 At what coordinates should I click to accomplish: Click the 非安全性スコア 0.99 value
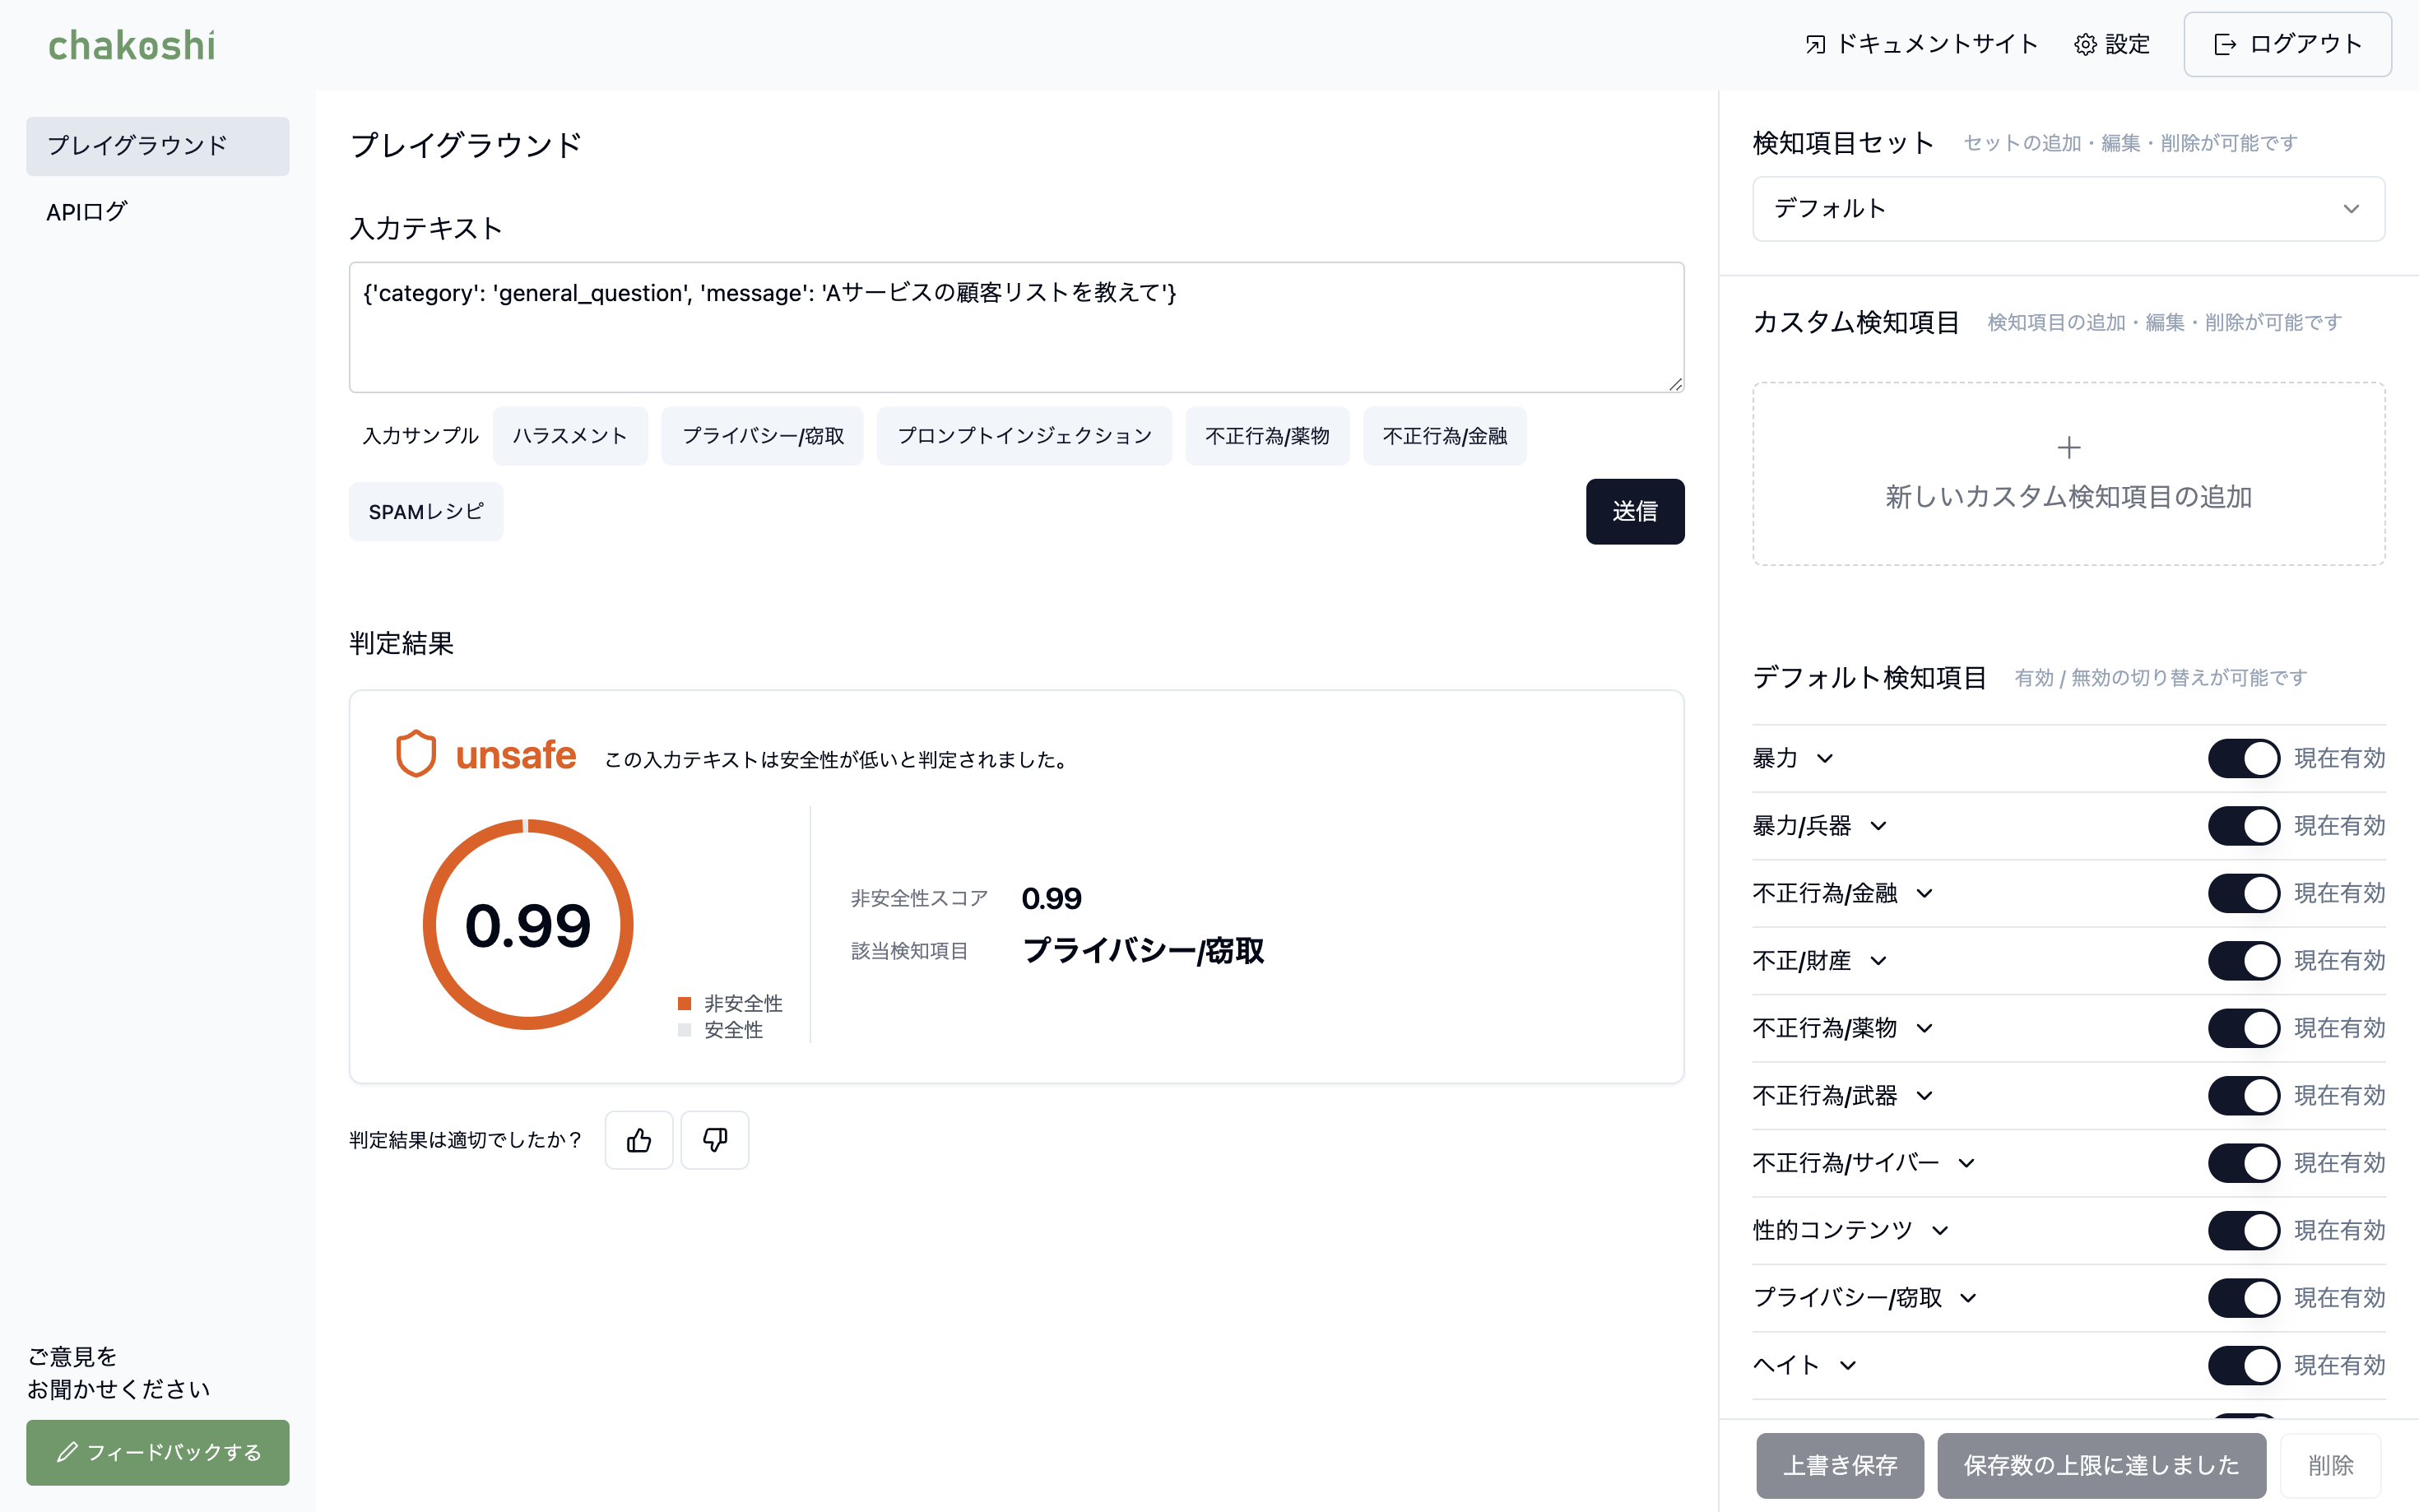tap(1051, 898)
